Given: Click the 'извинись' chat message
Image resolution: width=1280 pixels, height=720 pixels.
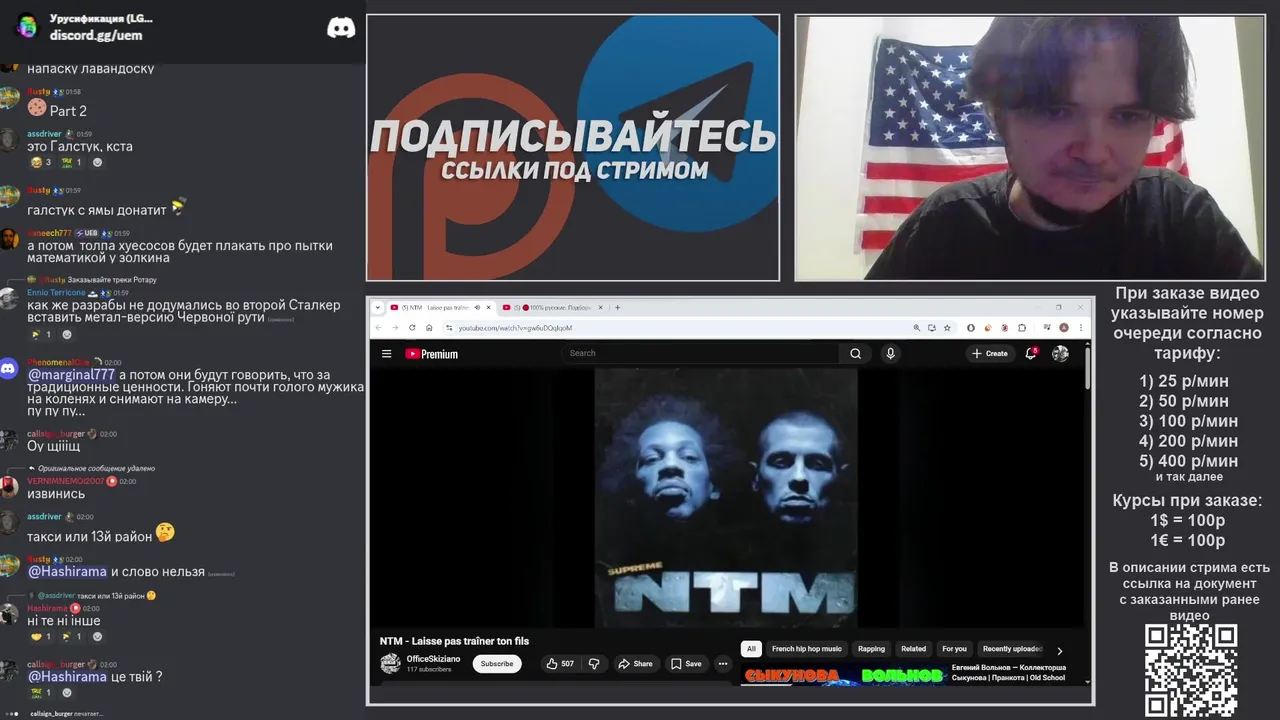Looking at the screenshot, I should [x=56, y=494].
